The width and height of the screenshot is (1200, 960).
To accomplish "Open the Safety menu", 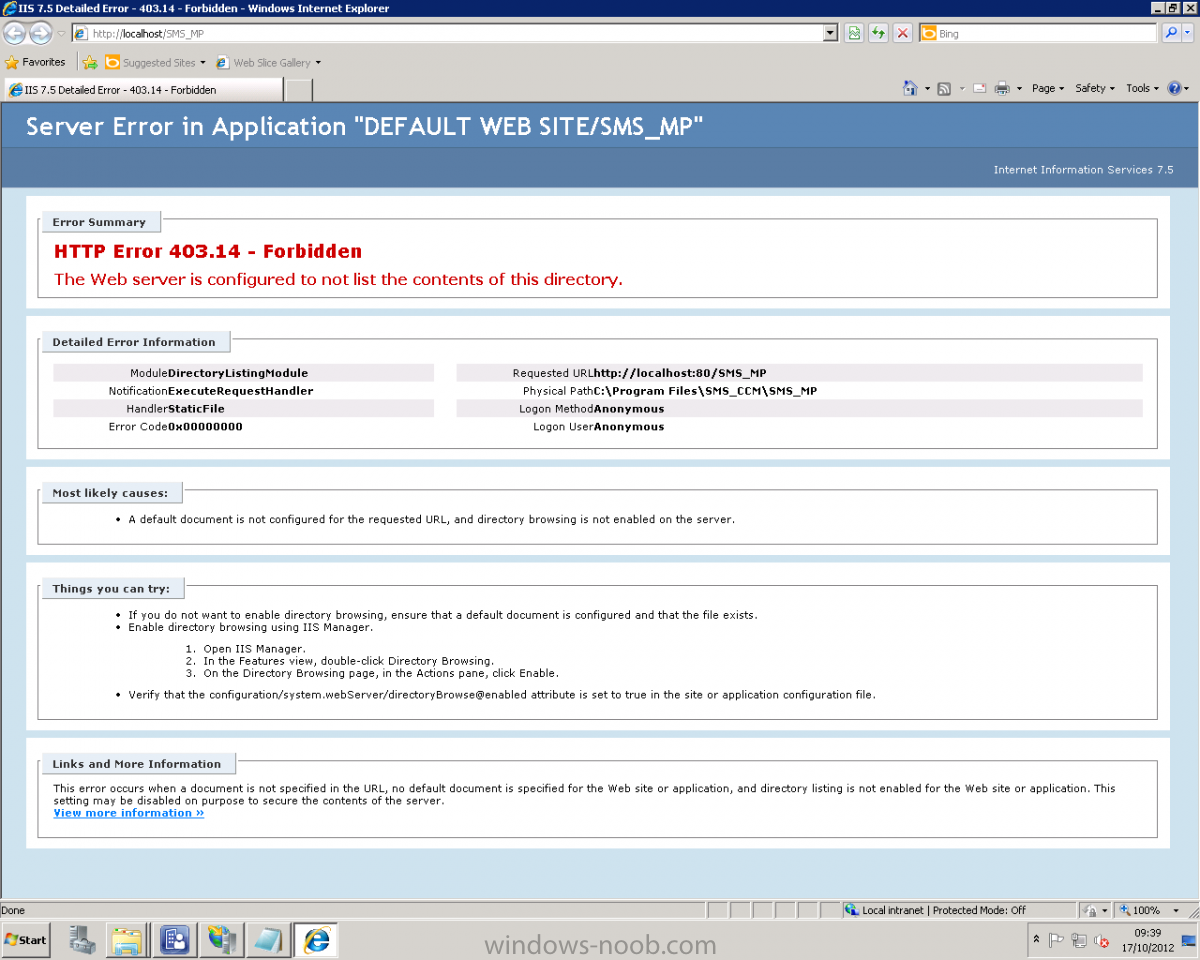I will (1095, 88).
